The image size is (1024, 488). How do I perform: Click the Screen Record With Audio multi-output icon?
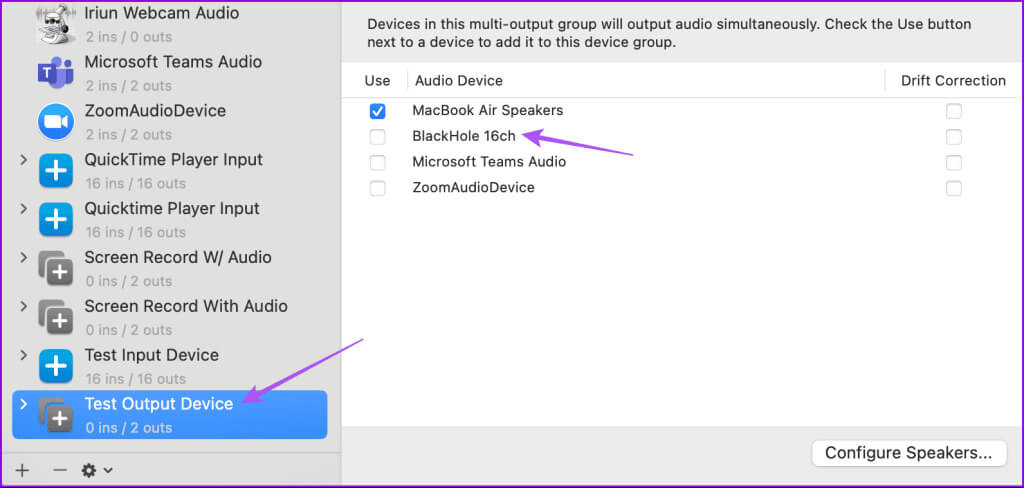pos(56,317)
